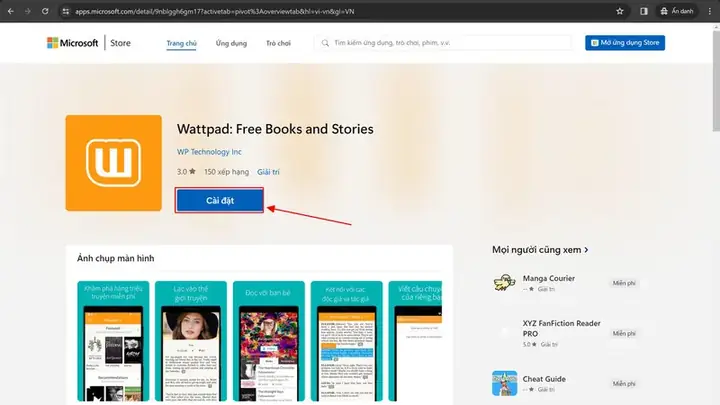The width and height of the screenshot is (720, 405).
Task: Expand 'Mọi người cũng xem' chevron
Action: pos(586,250)
